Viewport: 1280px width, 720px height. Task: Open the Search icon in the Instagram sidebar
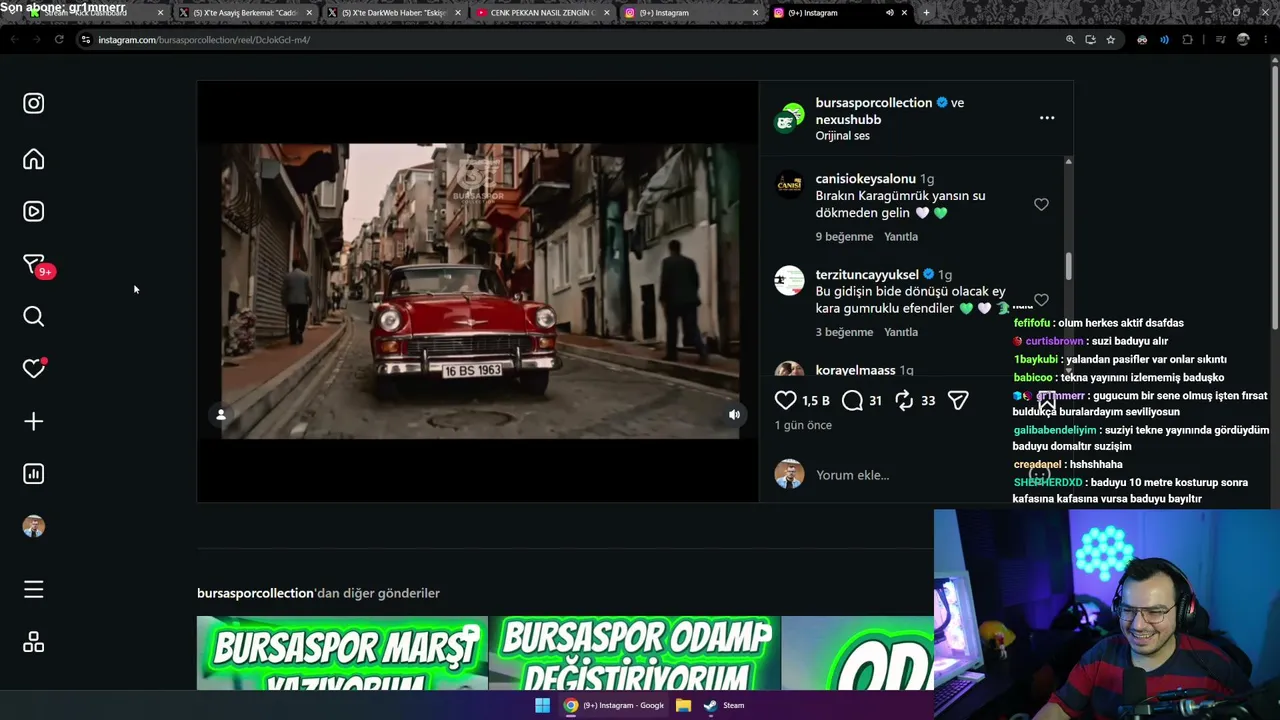pyautogui.click(x=34, y=317)
